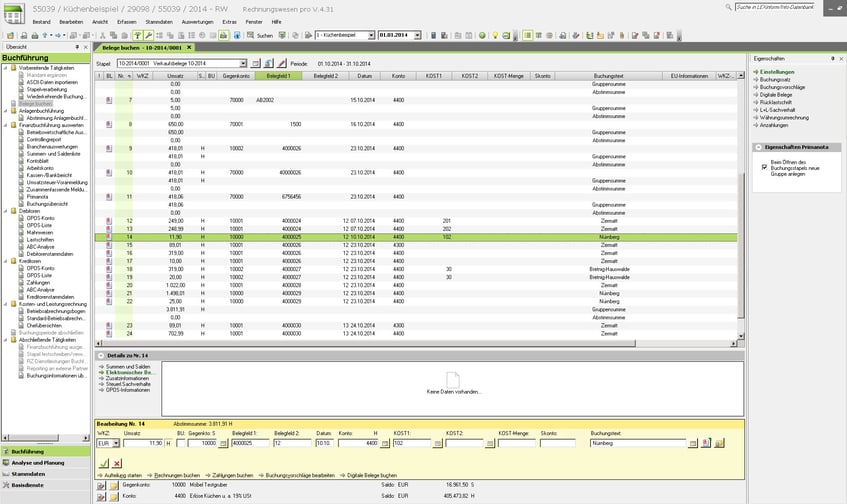Select the table row Nr. 18 Bretnig-Hauswalde

point(416,269)
